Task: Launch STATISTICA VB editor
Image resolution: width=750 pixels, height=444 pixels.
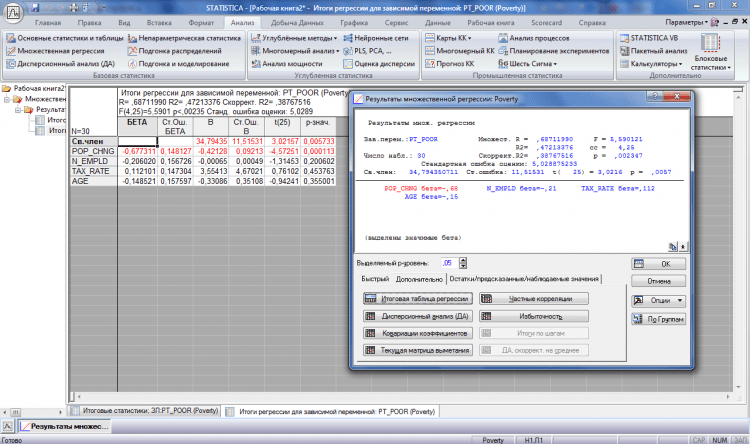Action: click(649, 38)
